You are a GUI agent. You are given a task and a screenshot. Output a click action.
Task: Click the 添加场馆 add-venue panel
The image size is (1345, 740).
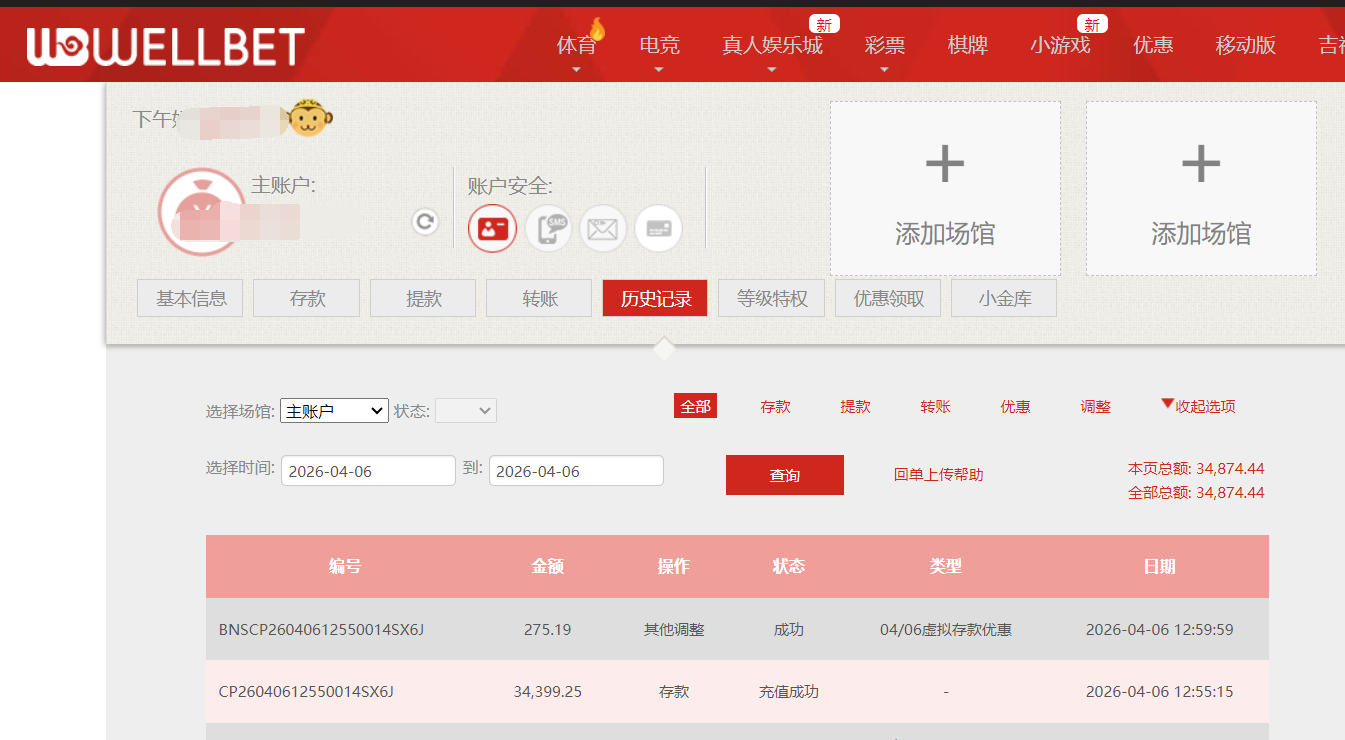coord(944,188)
